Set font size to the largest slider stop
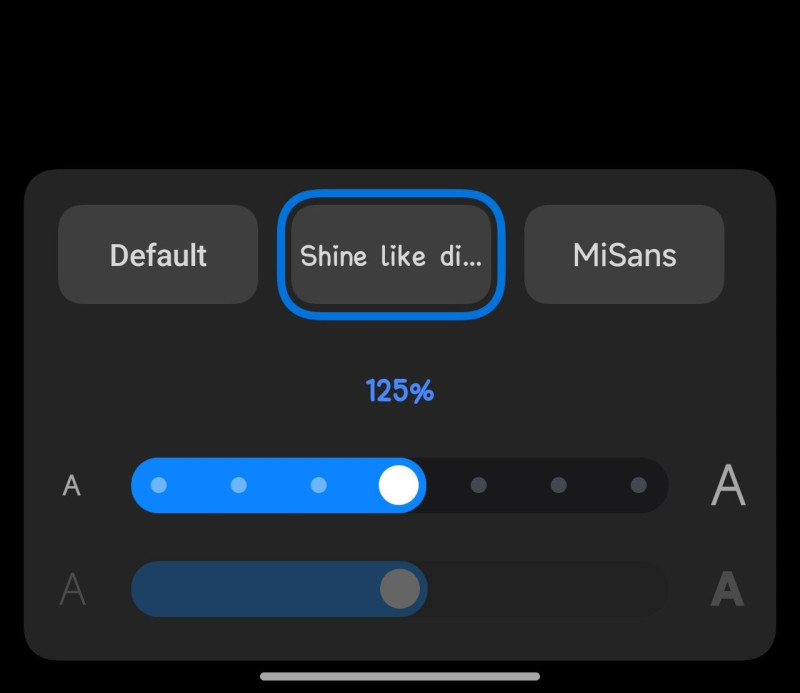This screenshot has width=800, height=693. [639, 485]
